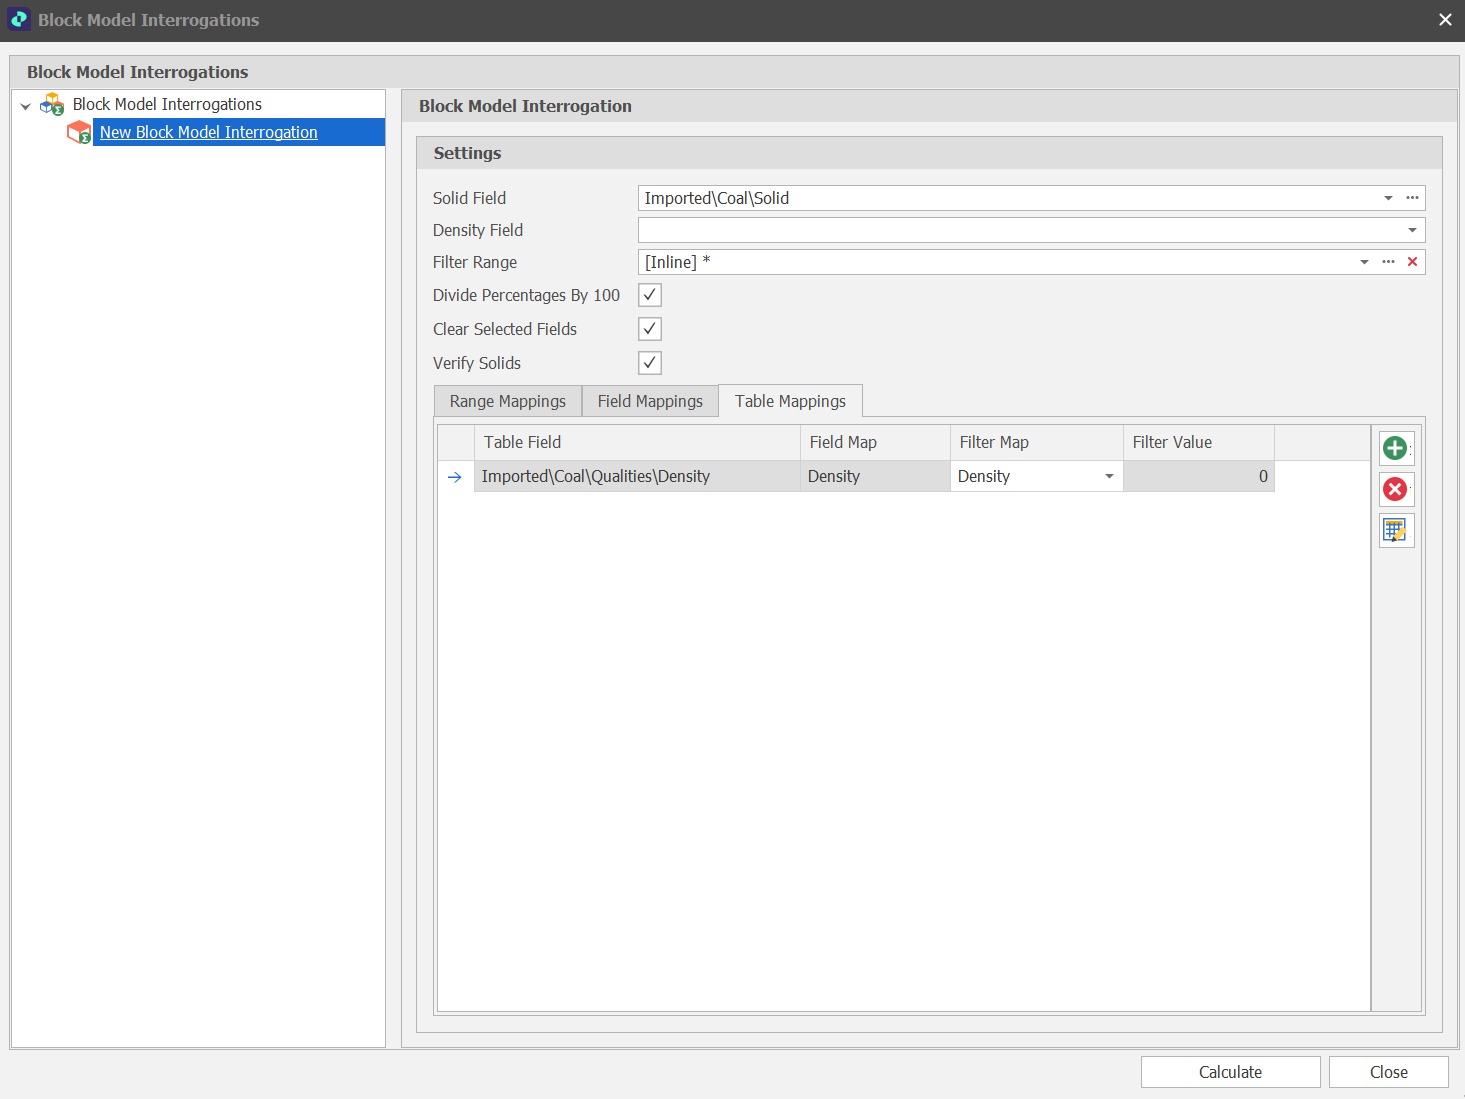1465x1099 pixels.
Task: Toggle Divide Percentages By 100 checkbox
Action: pyautogui.click(x=650, y=295)
